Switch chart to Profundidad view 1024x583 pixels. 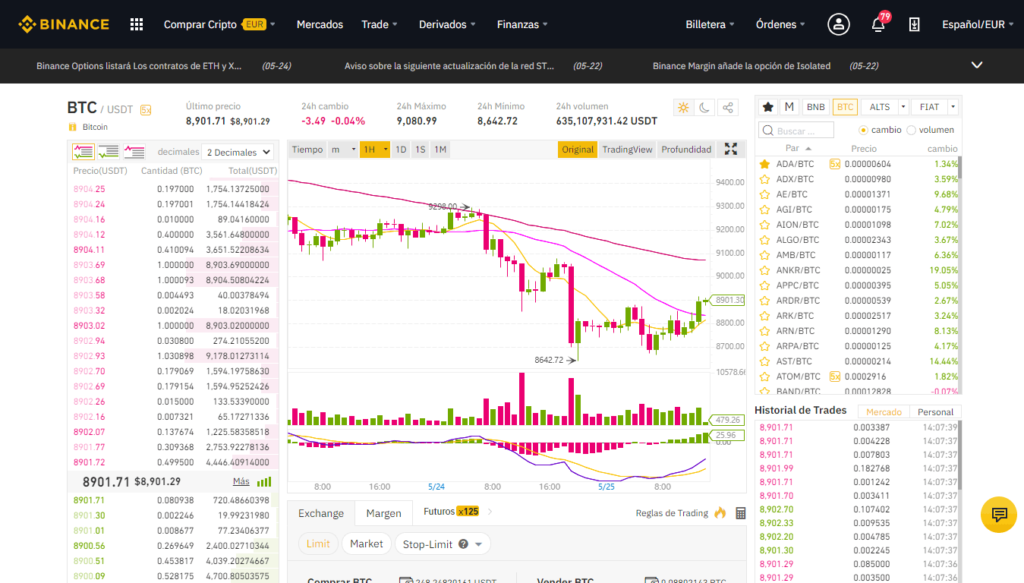(686, 150)
